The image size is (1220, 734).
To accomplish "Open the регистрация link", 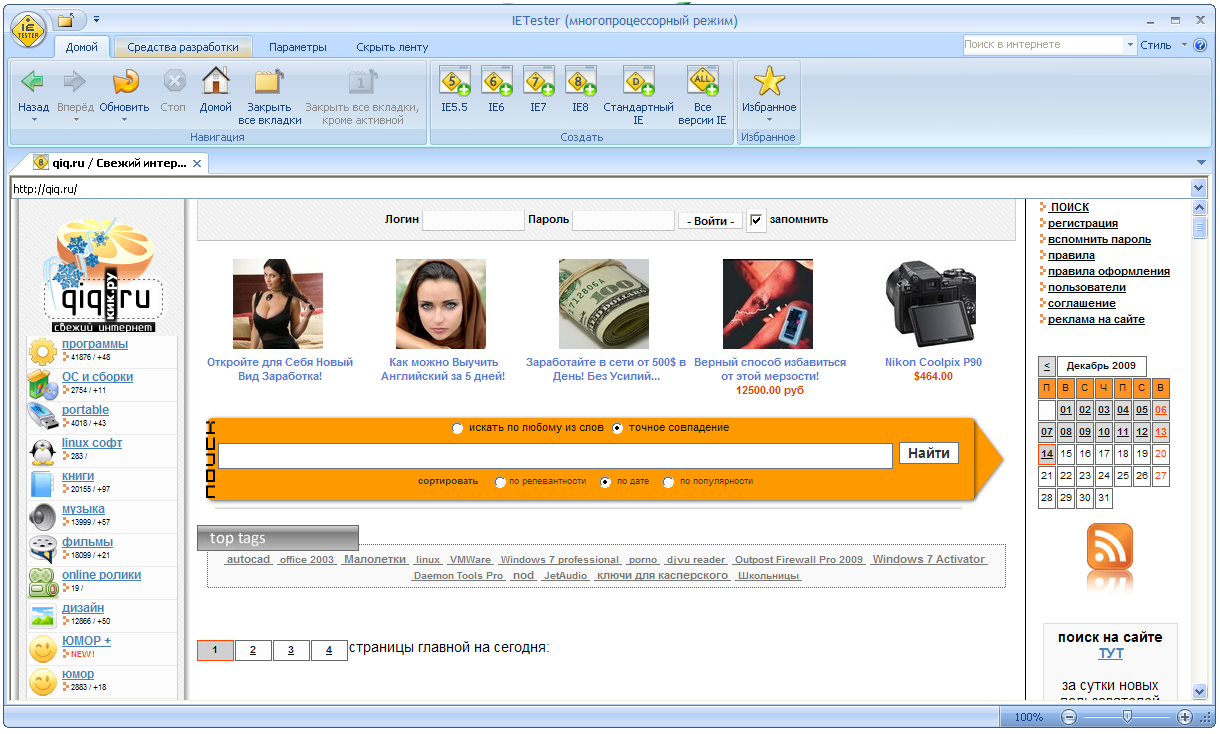I will [1083, 223].
